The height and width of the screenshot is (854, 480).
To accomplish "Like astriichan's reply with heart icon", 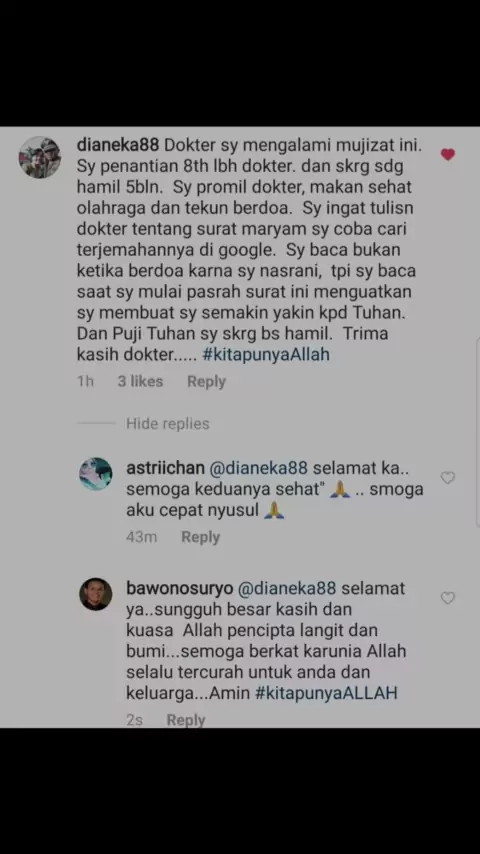I will pos(447,478).
